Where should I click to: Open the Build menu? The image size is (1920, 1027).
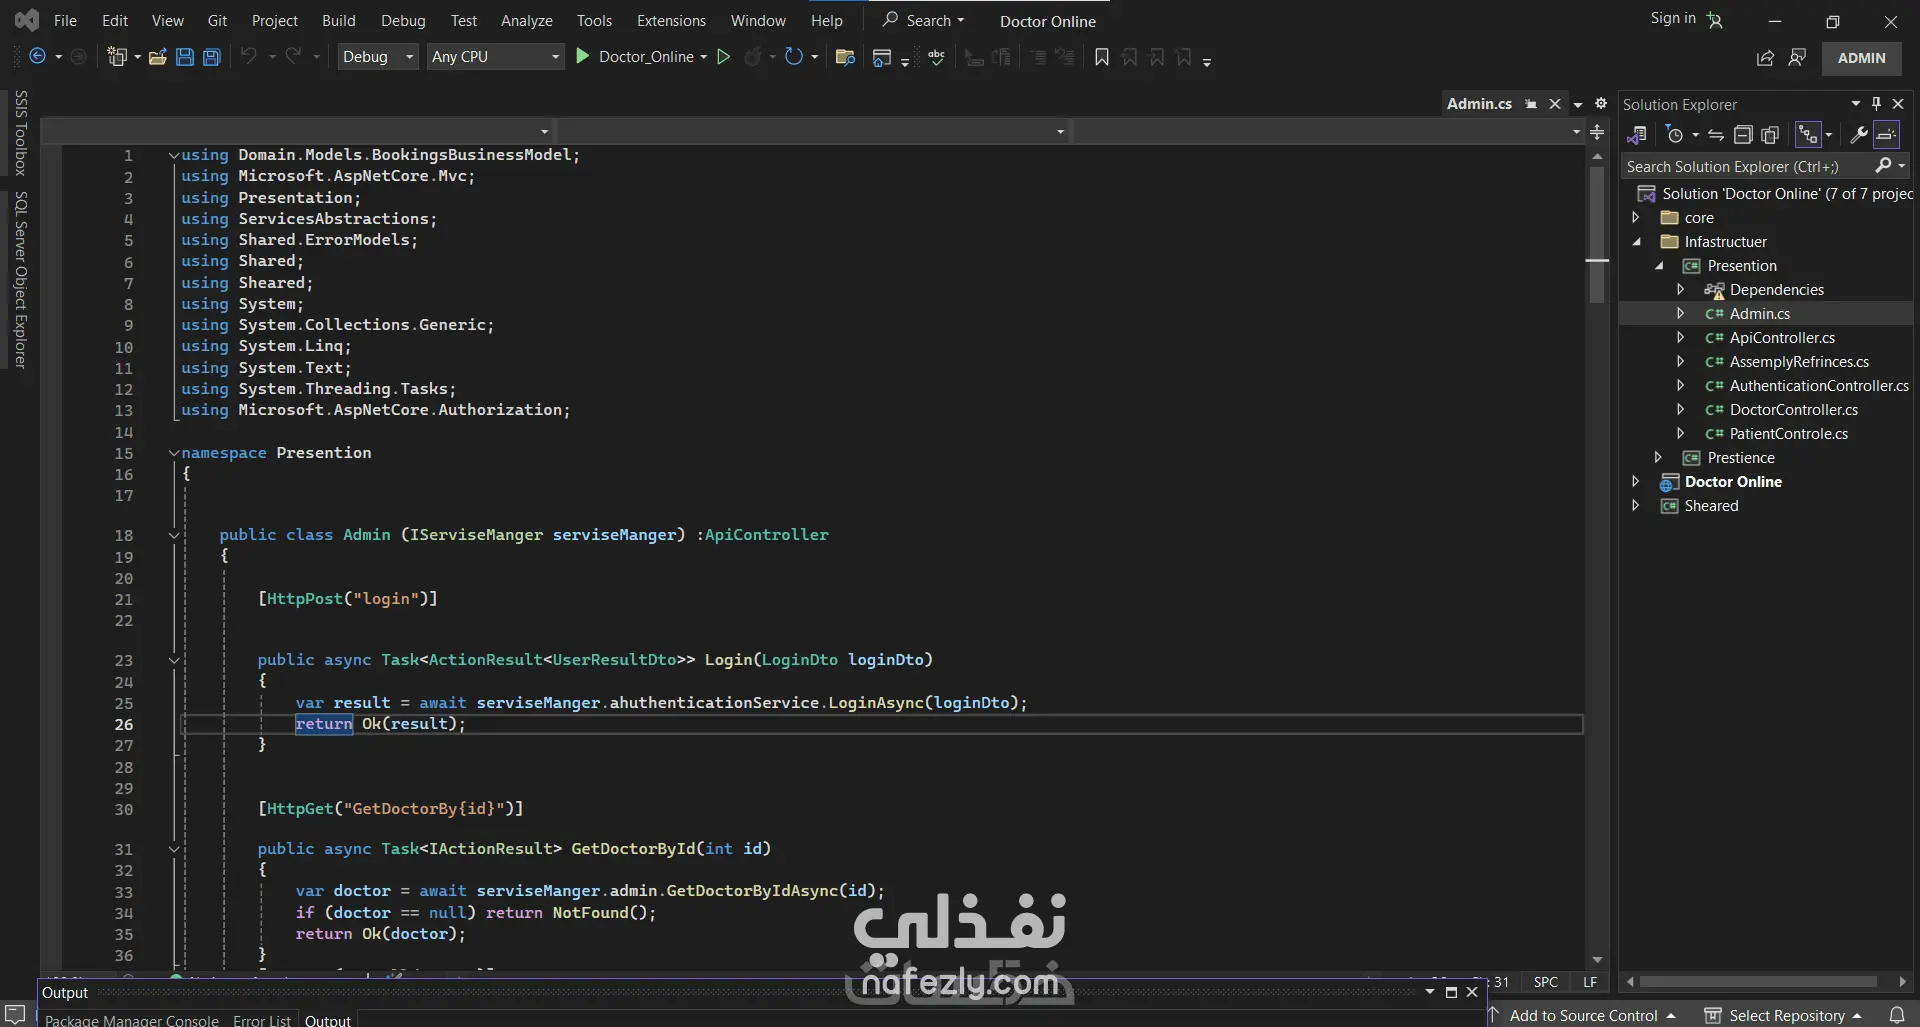pyautogui.click(x=338, y=20)
